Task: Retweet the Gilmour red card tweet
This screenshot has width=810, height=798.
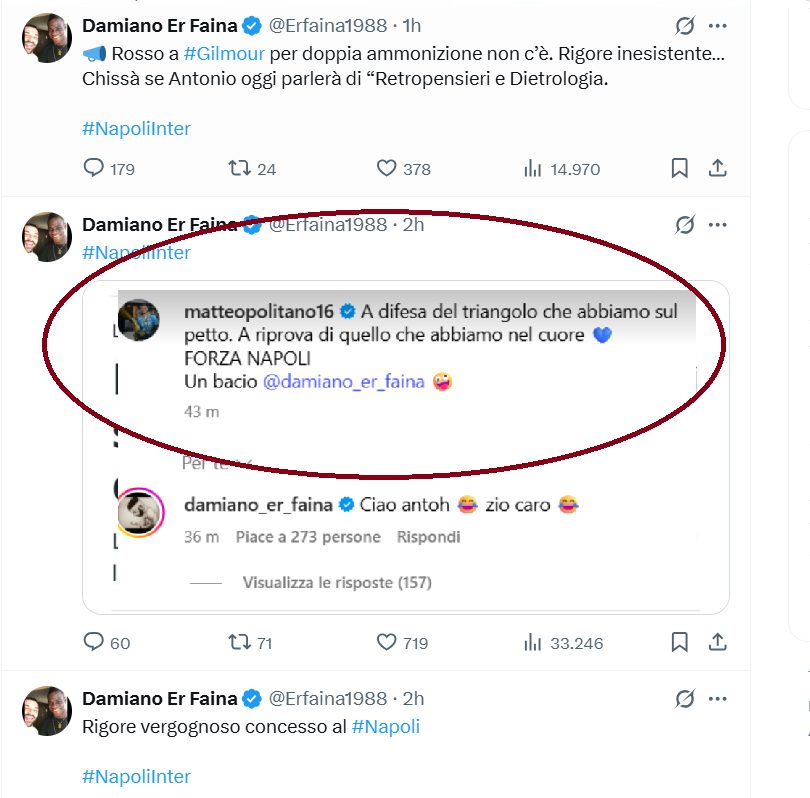Action: (x=240, y=169)
